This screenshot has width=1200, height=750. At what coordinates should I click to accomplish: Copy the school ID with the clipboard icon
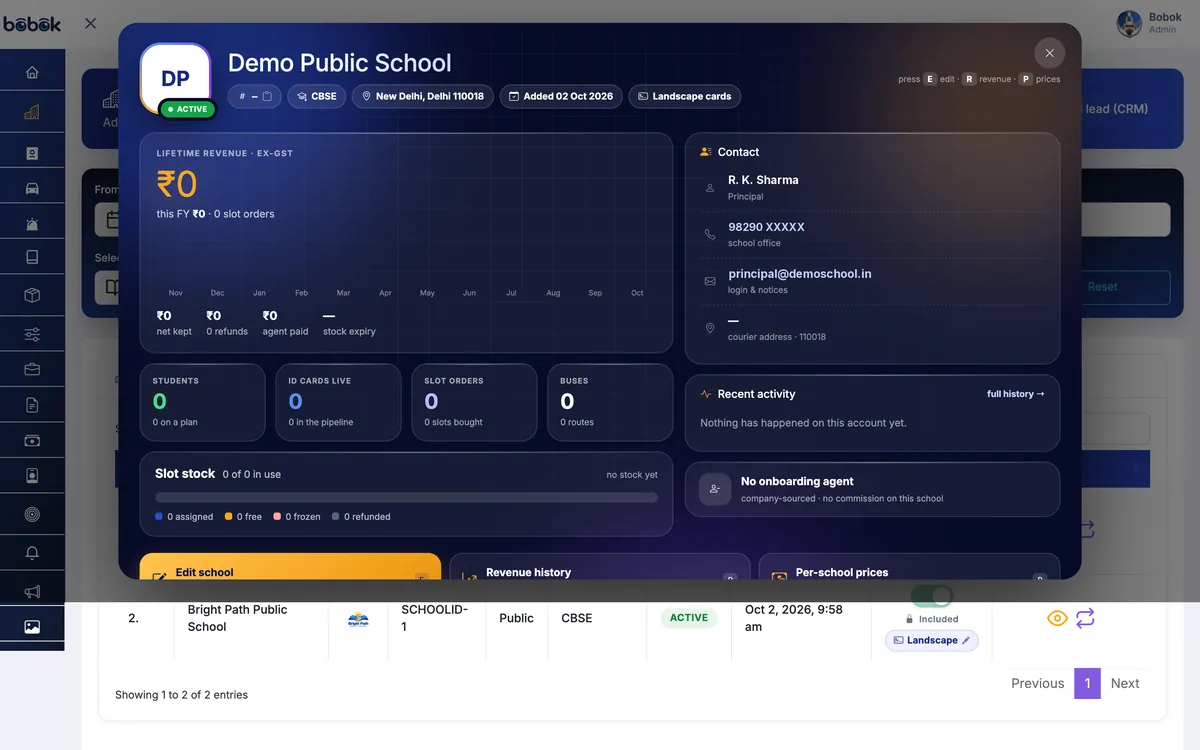[x=267, y=96]
